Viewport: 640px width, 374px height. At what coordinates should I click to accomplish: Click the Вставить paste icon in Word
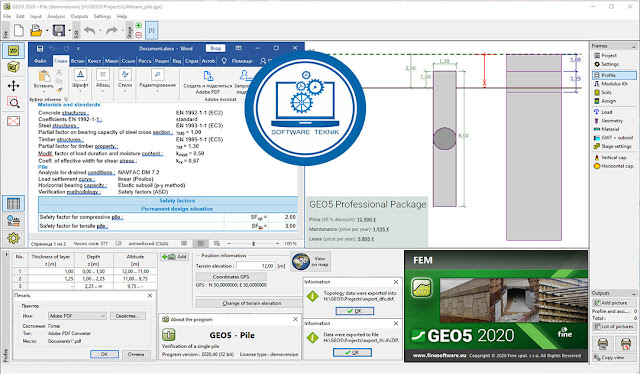pyautogui.click(x=44, y=77)
